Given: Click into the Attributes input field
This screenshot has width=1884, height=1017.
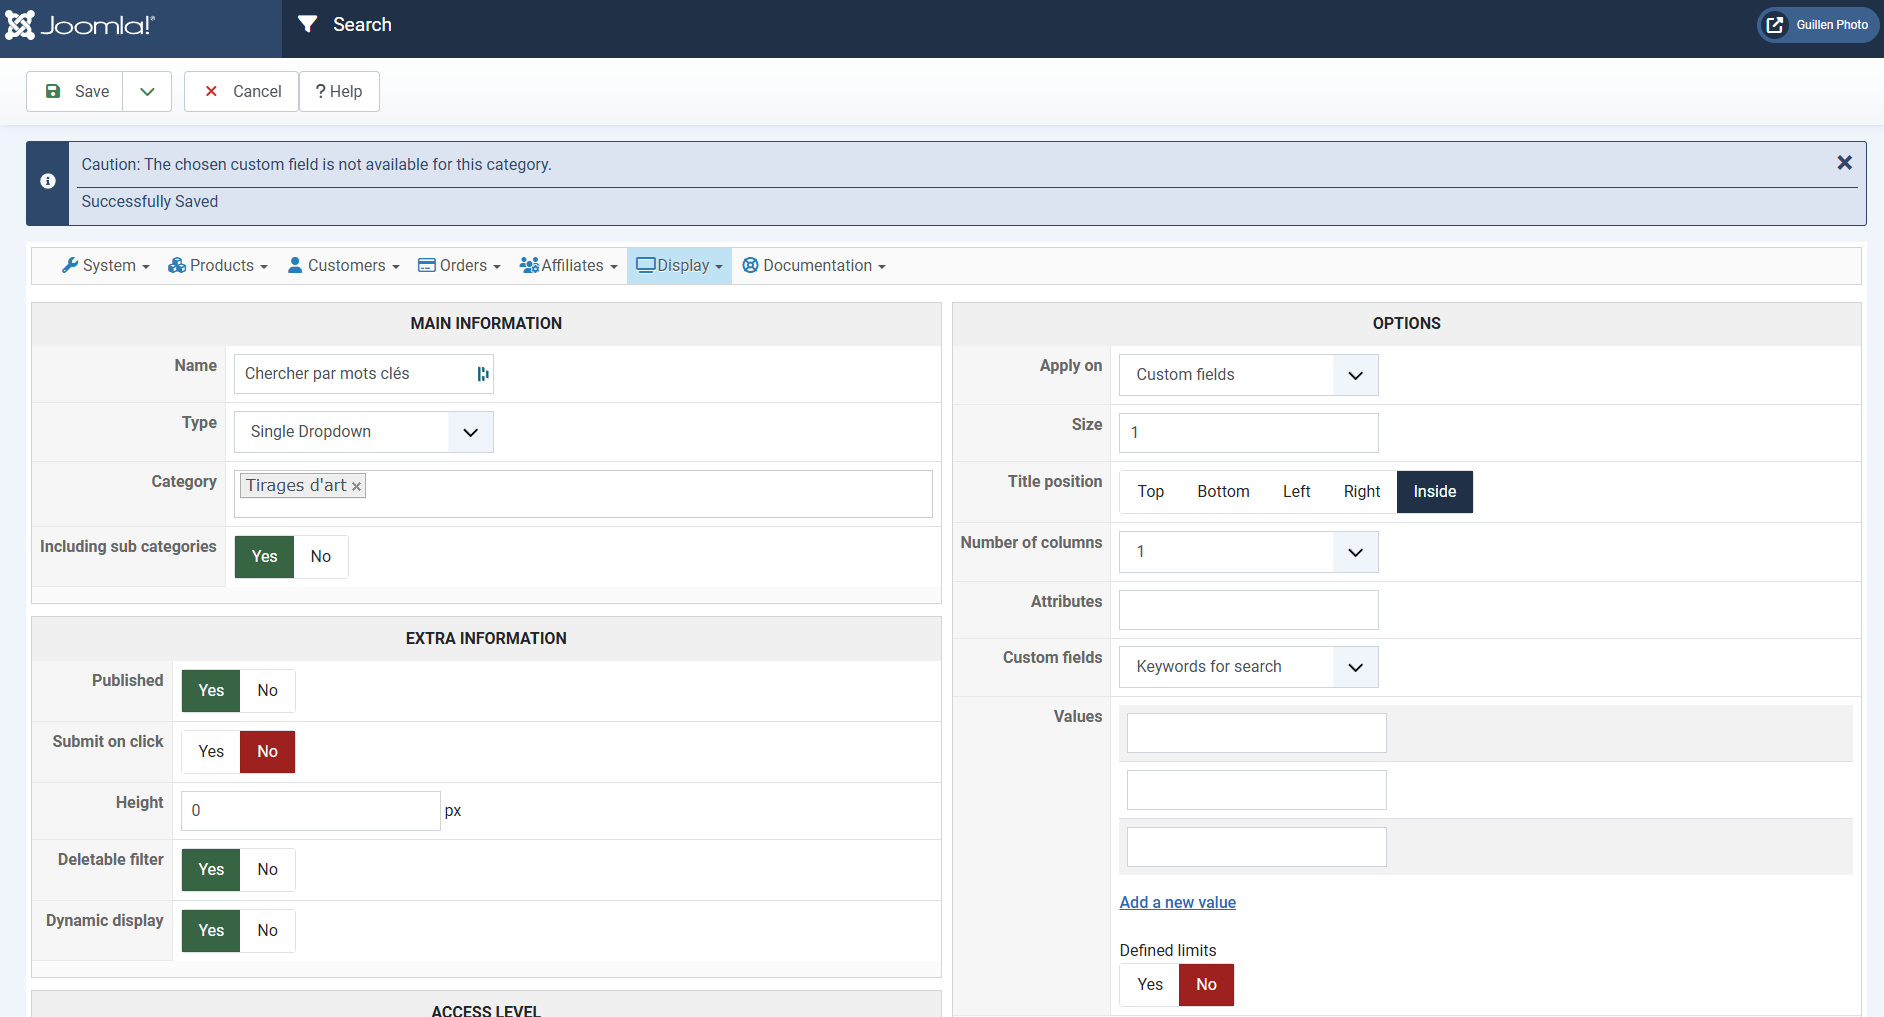Looking at the screenshot, I should click(1249, 610).
